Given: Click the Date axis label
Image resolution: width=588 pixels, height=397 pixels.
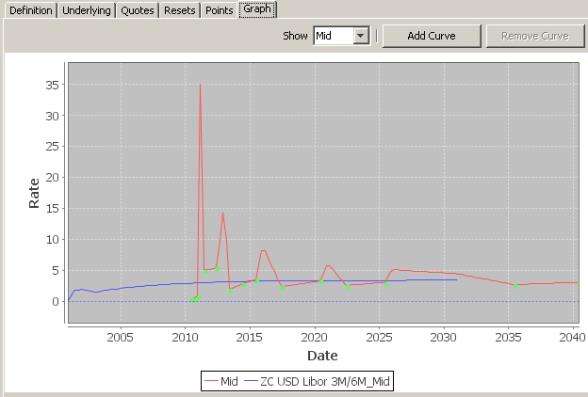Looking at the screenshot, I should pyautogui.click(x=322, y=355).
